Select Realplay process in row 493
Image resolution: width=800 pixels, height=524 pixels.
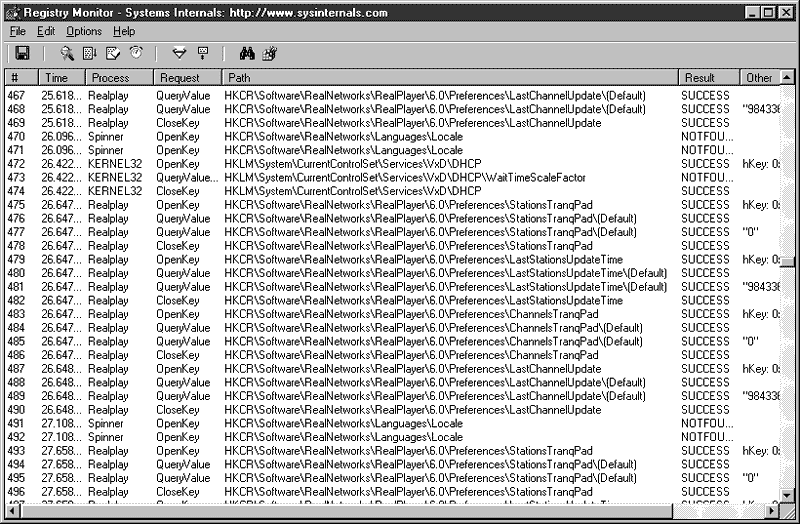[x=108, y=451]
